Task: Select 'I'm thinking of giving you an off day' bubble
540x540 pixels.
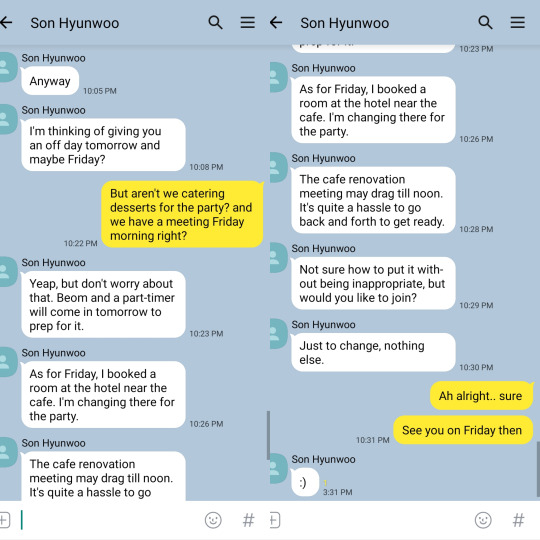Action: 103,145
